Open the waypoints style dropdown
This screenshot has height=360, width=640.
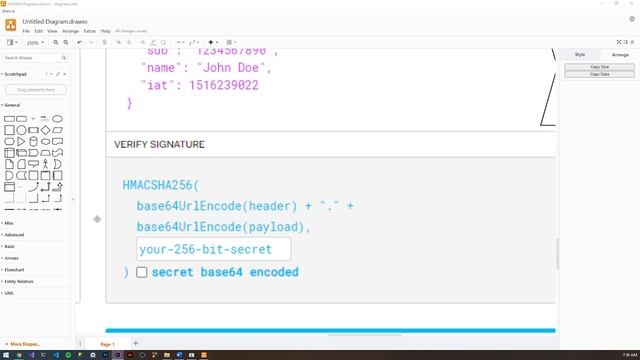pyautogui.click(x=194, y=42)
